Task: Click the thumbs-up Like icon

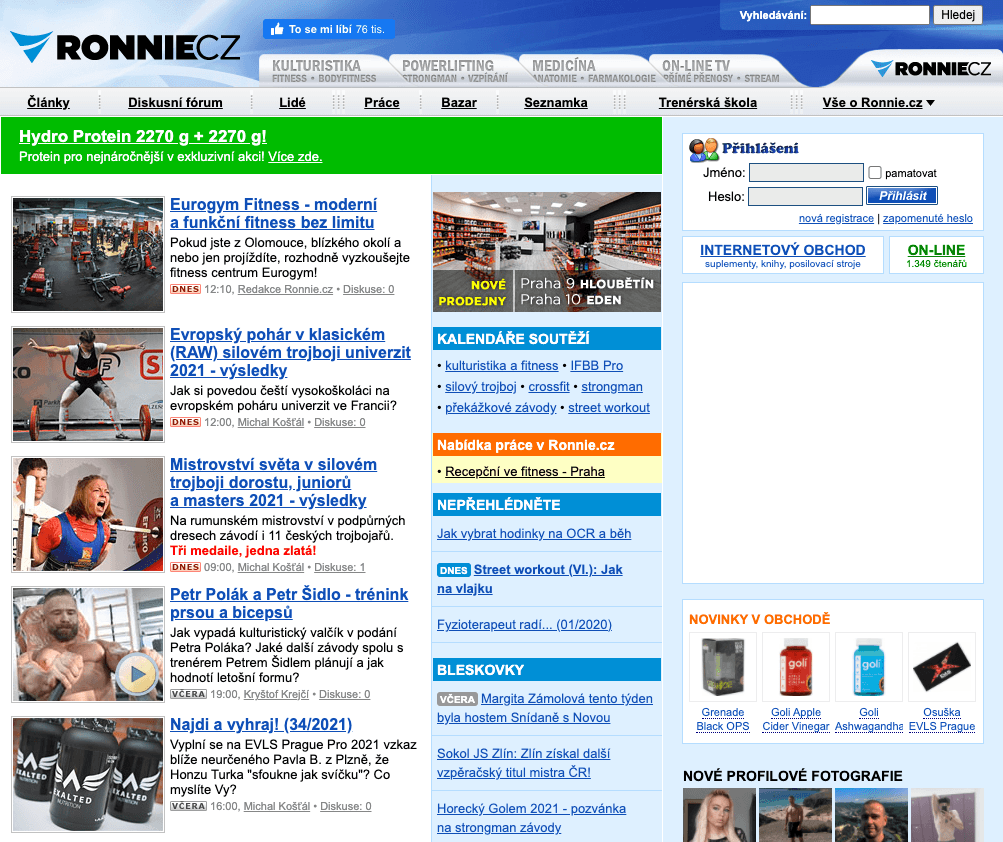Action: [x=277, y=29]
